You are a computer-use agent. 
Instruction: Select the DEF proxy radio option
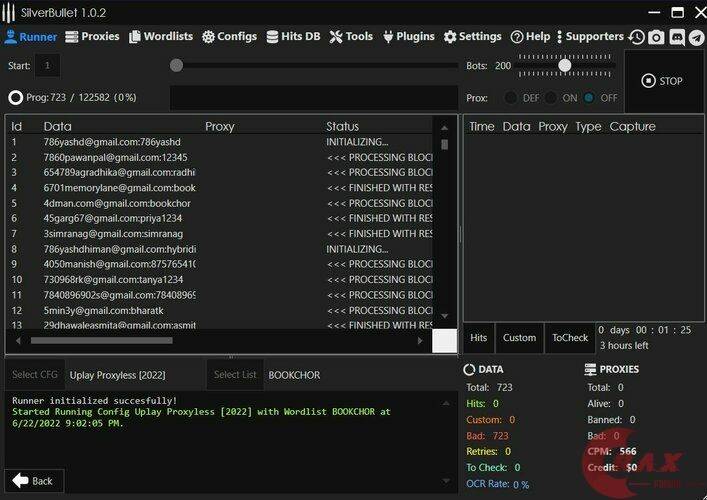511,97
